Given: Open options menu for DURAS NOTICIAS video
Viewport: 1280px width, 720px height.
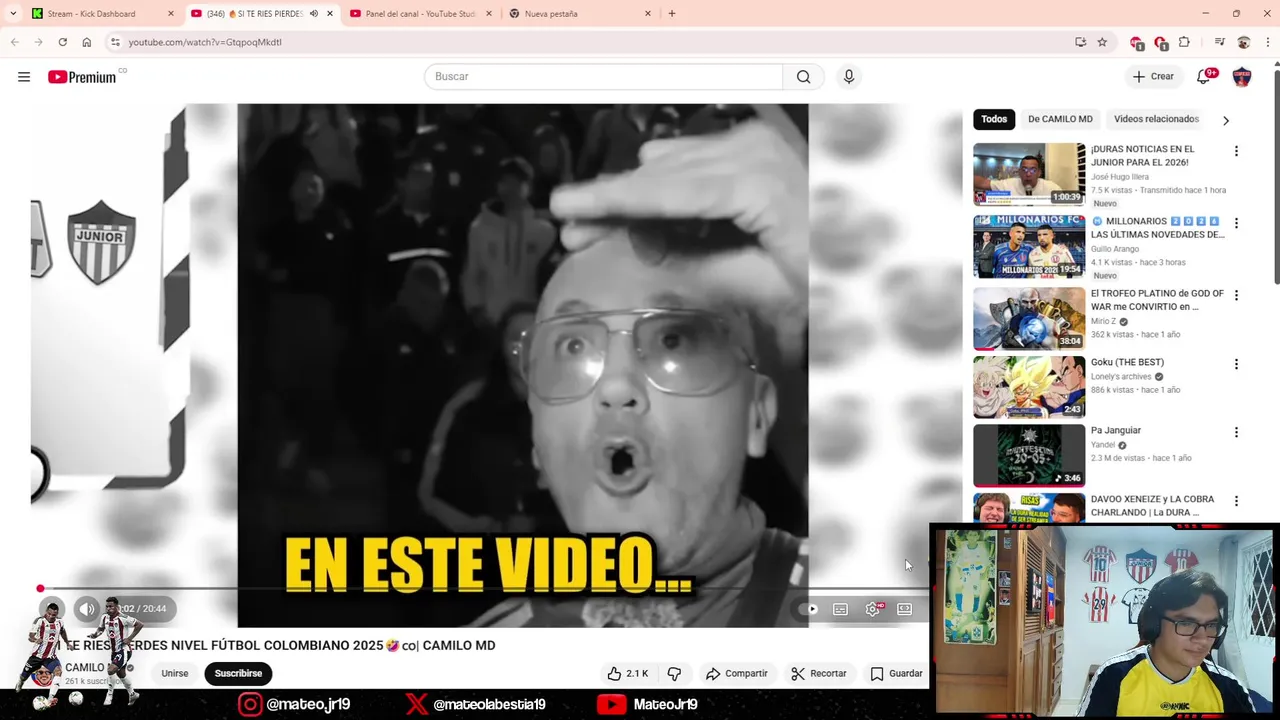Looking at the screenshot, I should (1236, 151).
